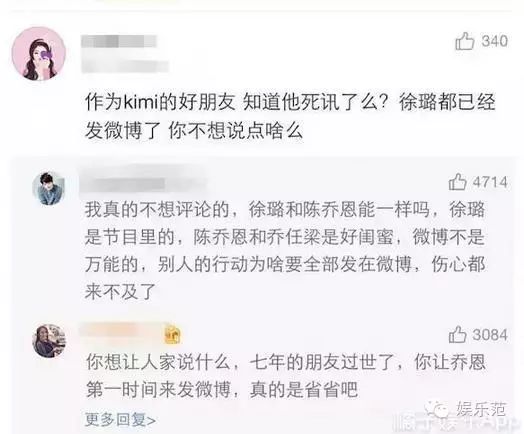Like the comment with 340 likes
Image resolution: width=524 pixels, height=434 pixels.
click(x=465, y=41)
